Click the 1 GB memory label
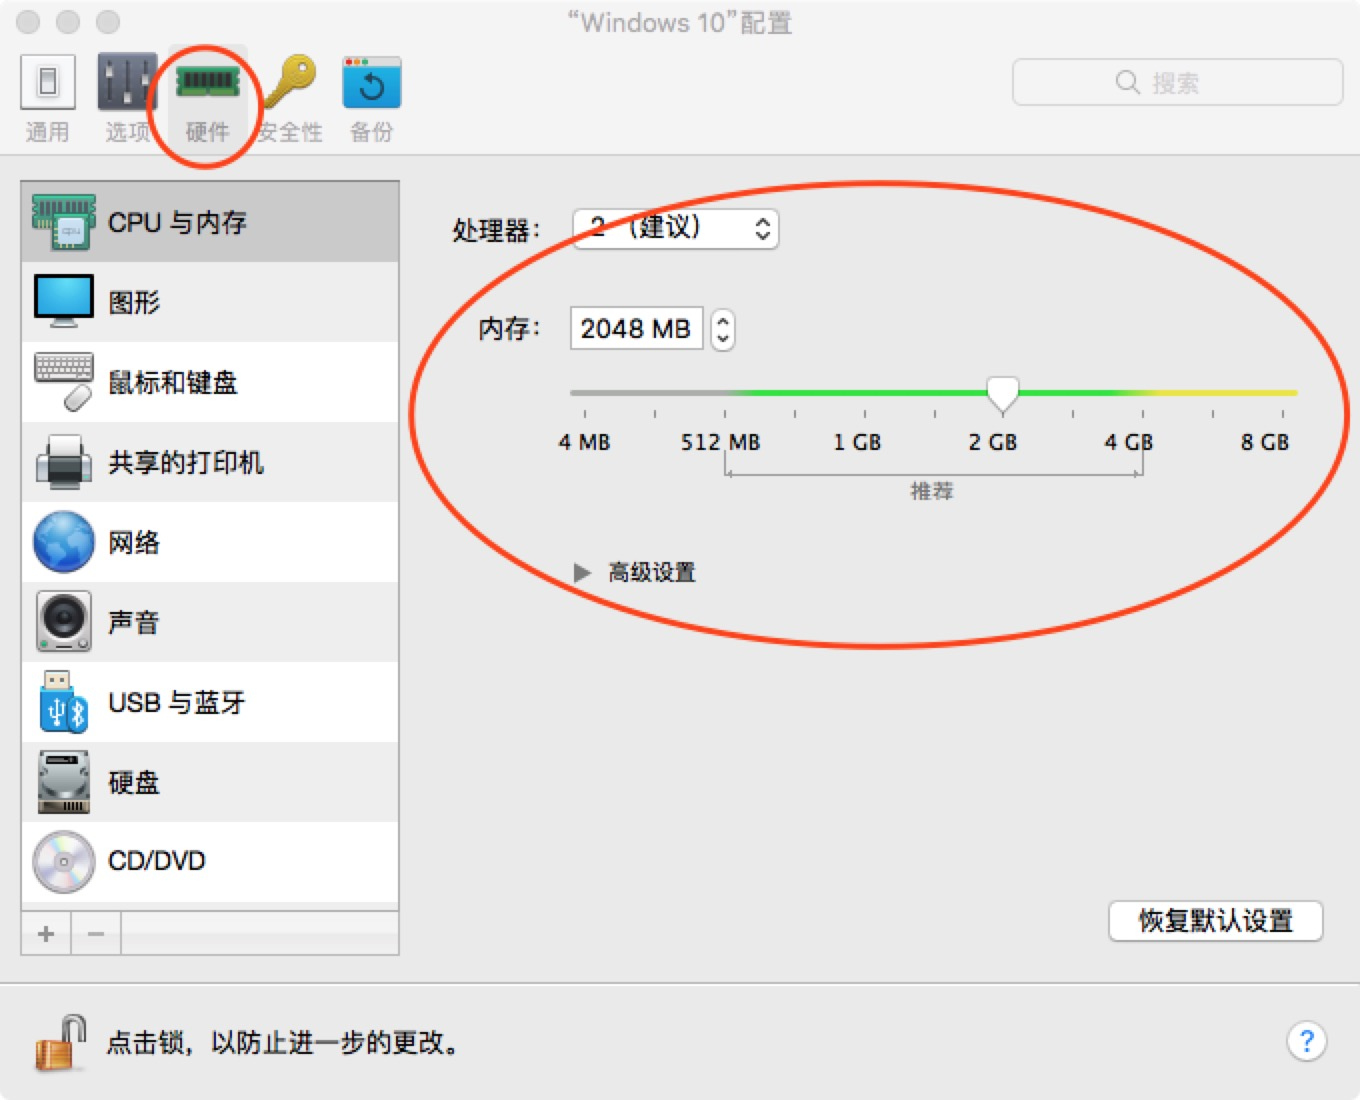This screenshot has width=1360, height=1100. coord(857,442)
